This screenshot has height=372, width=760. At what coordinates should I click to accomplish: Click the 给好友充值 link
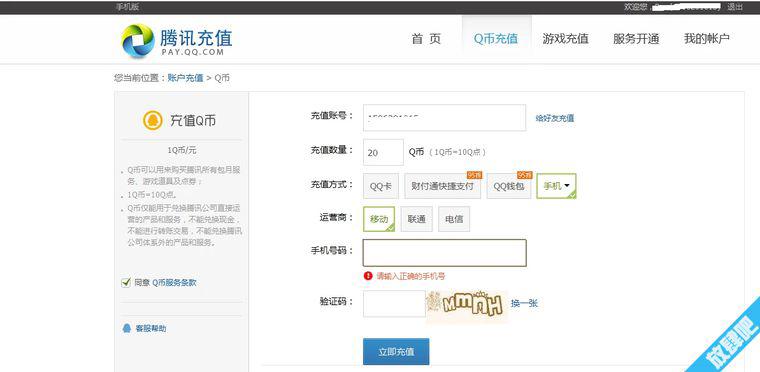coord(555,118)
